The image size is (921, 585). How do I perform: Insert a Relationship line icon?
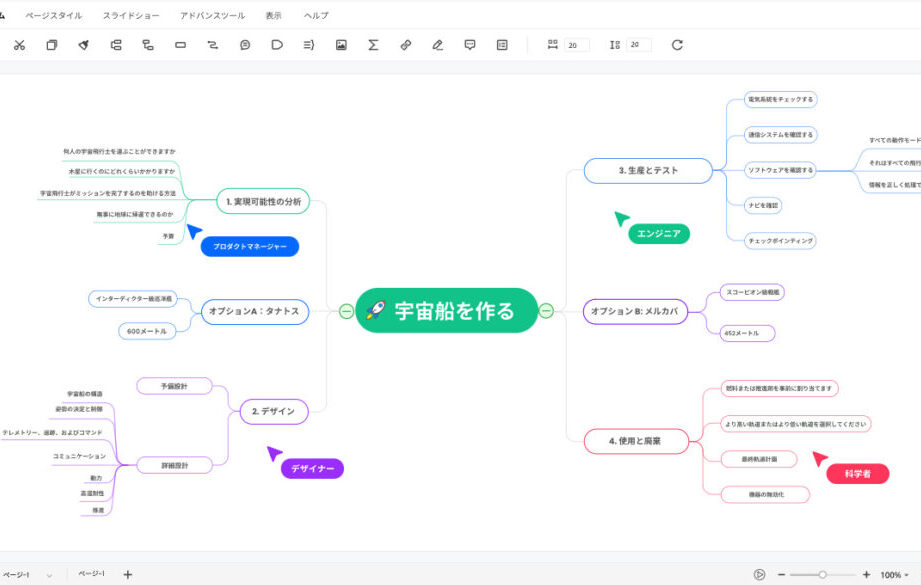point(213,45)
